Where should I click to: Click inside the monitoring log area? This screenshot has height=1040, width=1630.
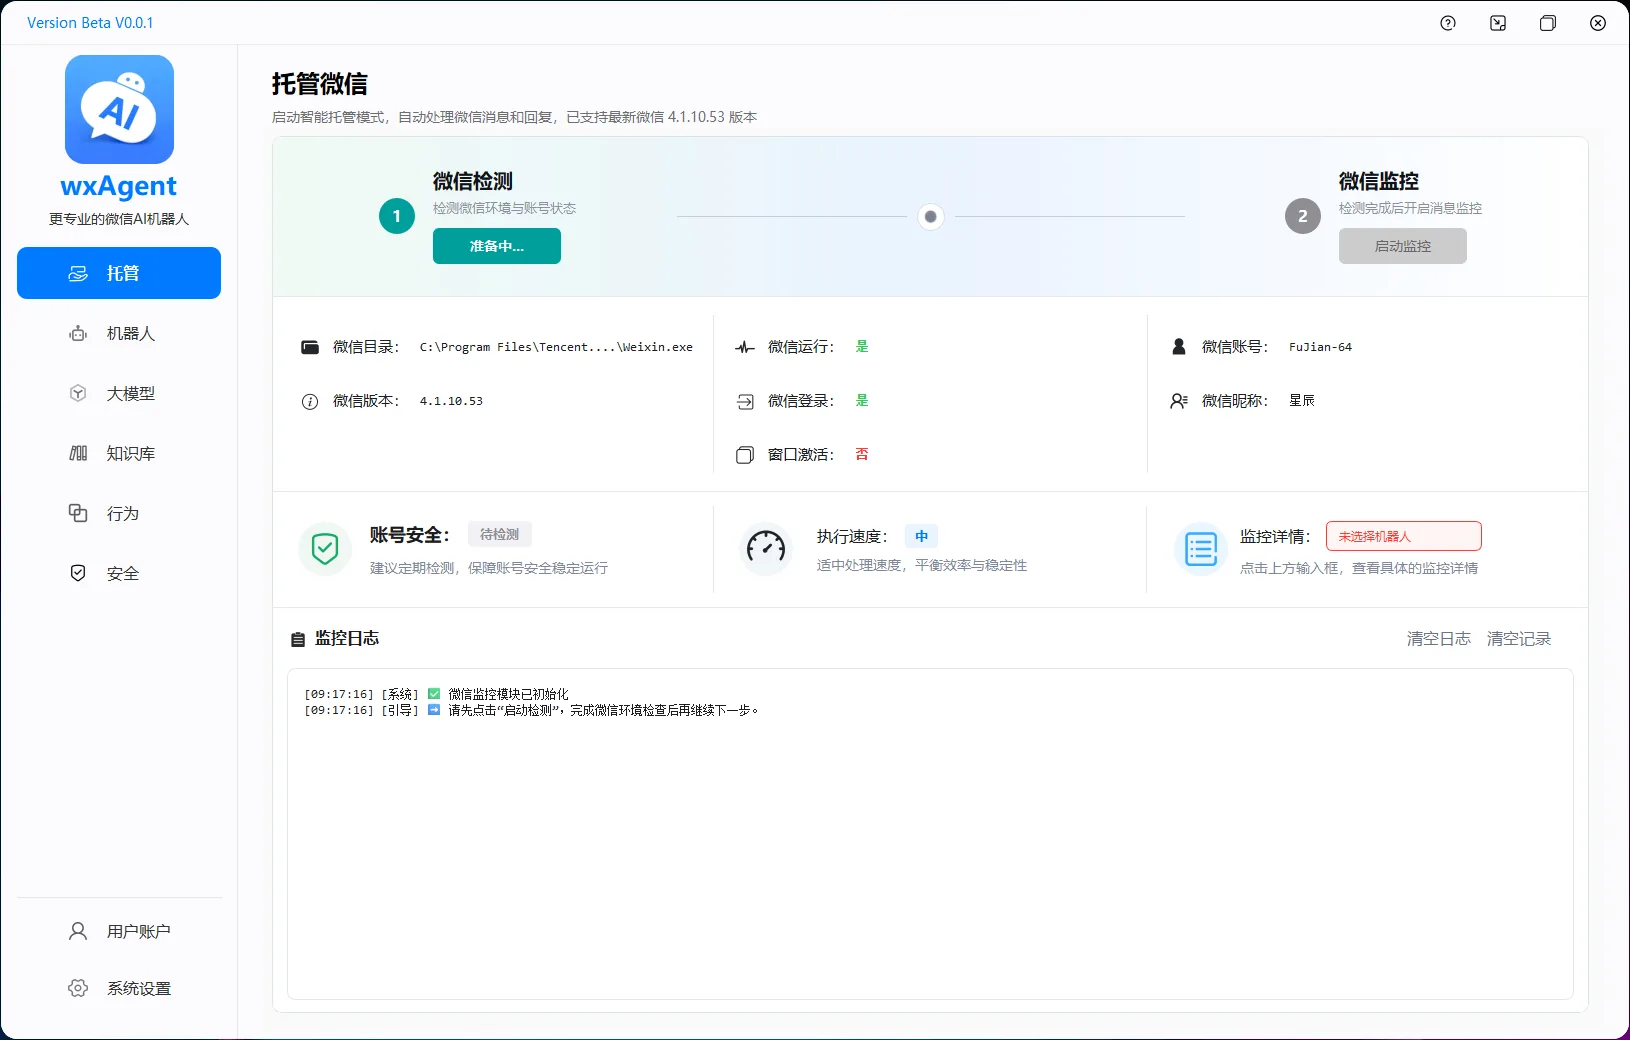(930, 834)
